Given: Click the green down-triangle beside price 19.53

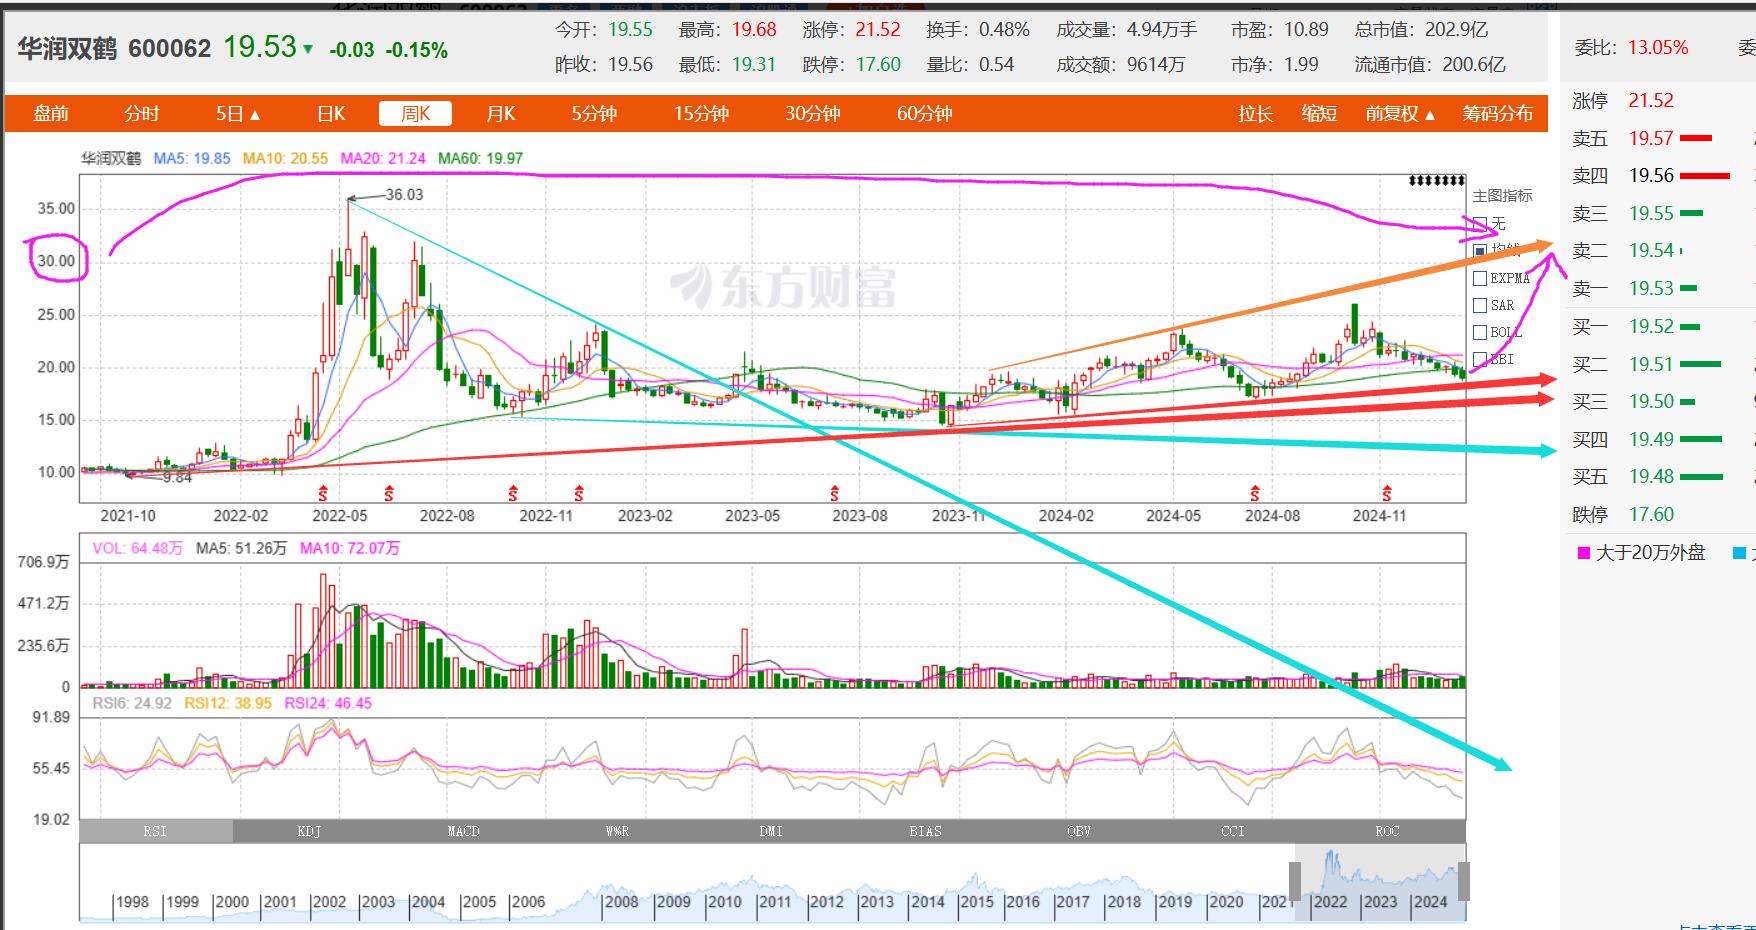Looking at the screenshot, I should 308,49.
